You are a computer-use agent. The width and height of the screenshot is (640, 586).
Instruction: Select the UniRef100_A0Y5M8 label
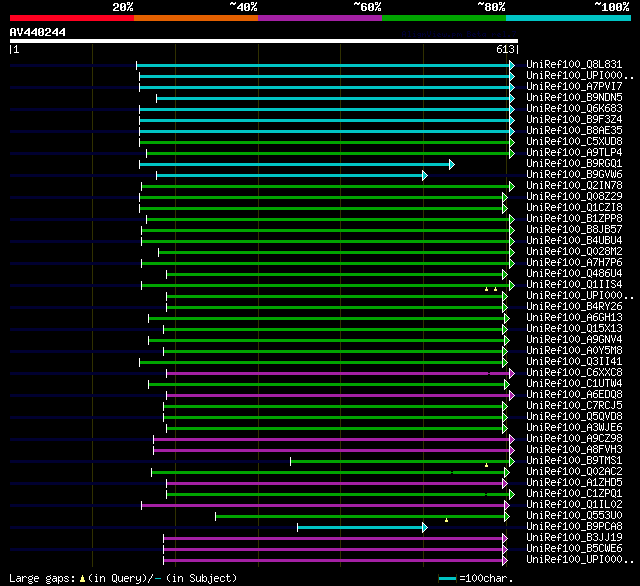pyautogui.click(x=574, y=351)
